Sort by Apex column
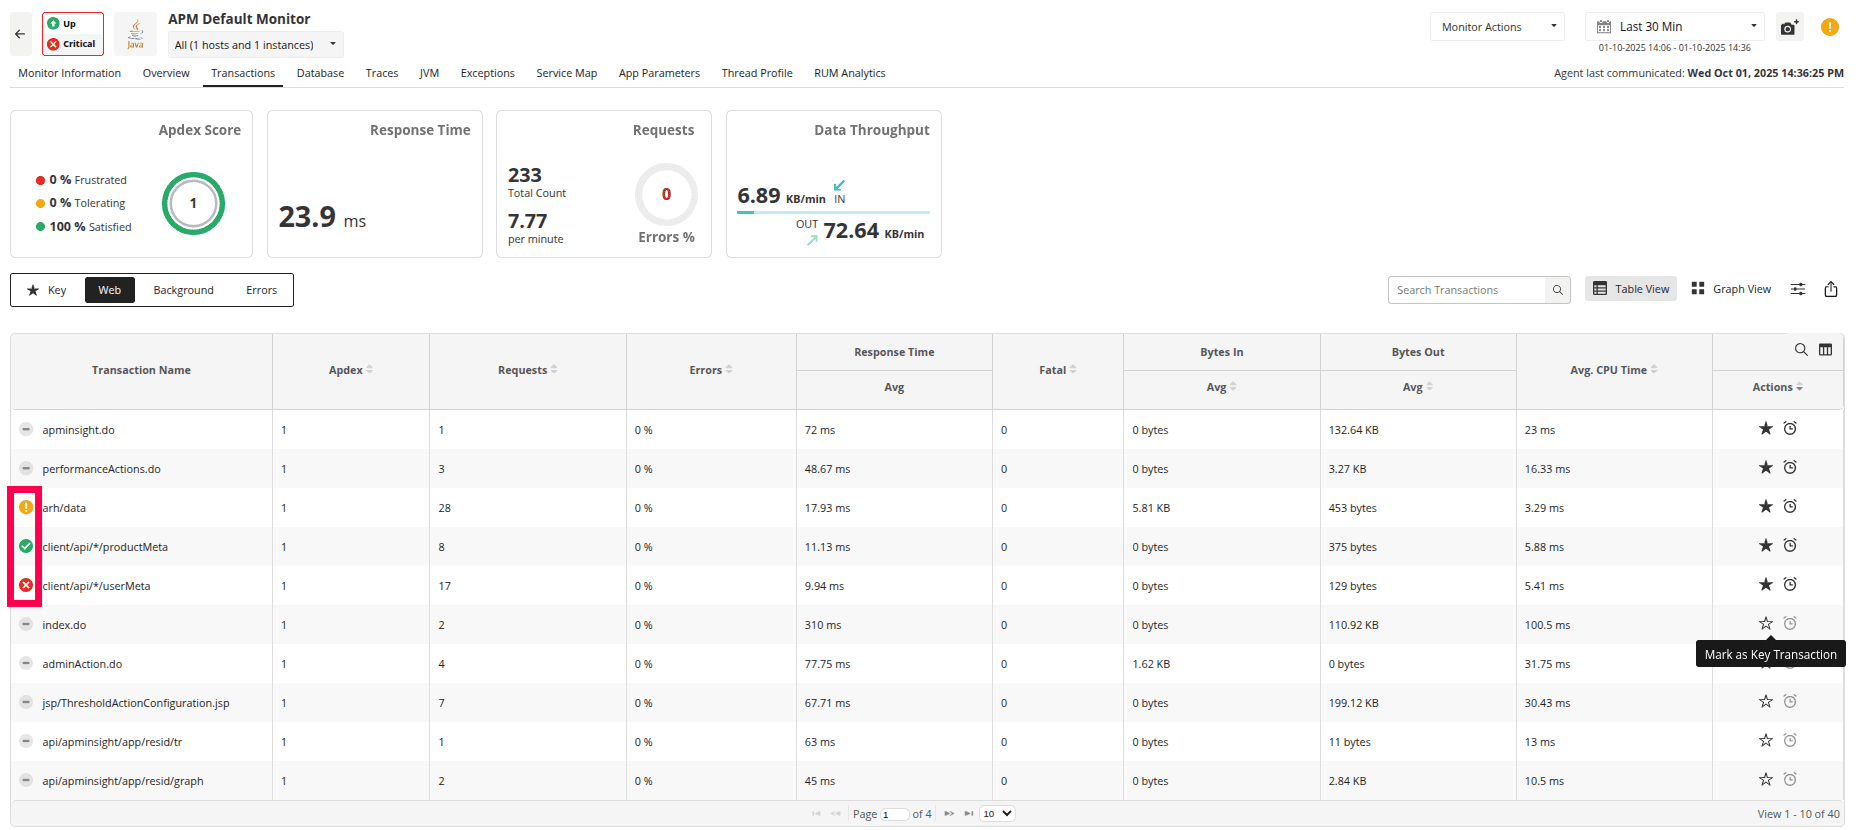The height and width of the screenshot is (830, 1858). [351, 370]
